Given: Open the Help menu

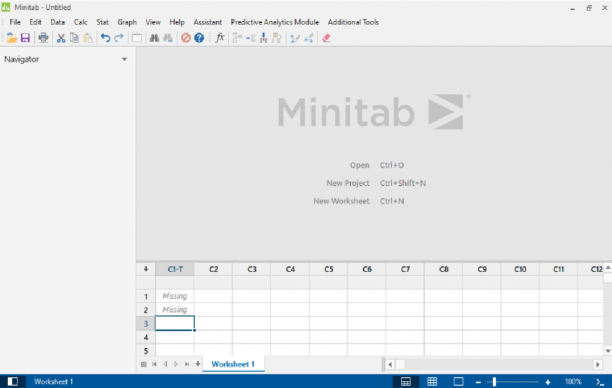Looking at the screenshot, I should point(177,22).
